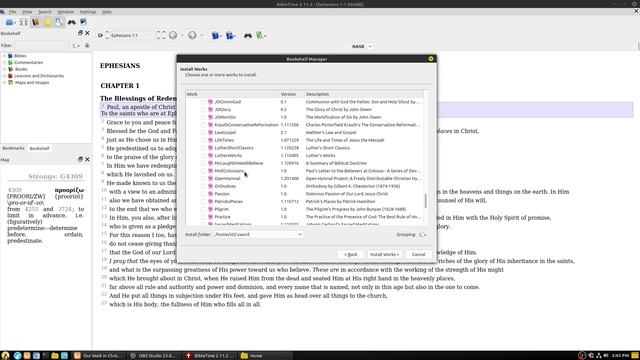Check the Passion work checkbox
The width and height of the screenshot is (640, 360).
[203, 194]
